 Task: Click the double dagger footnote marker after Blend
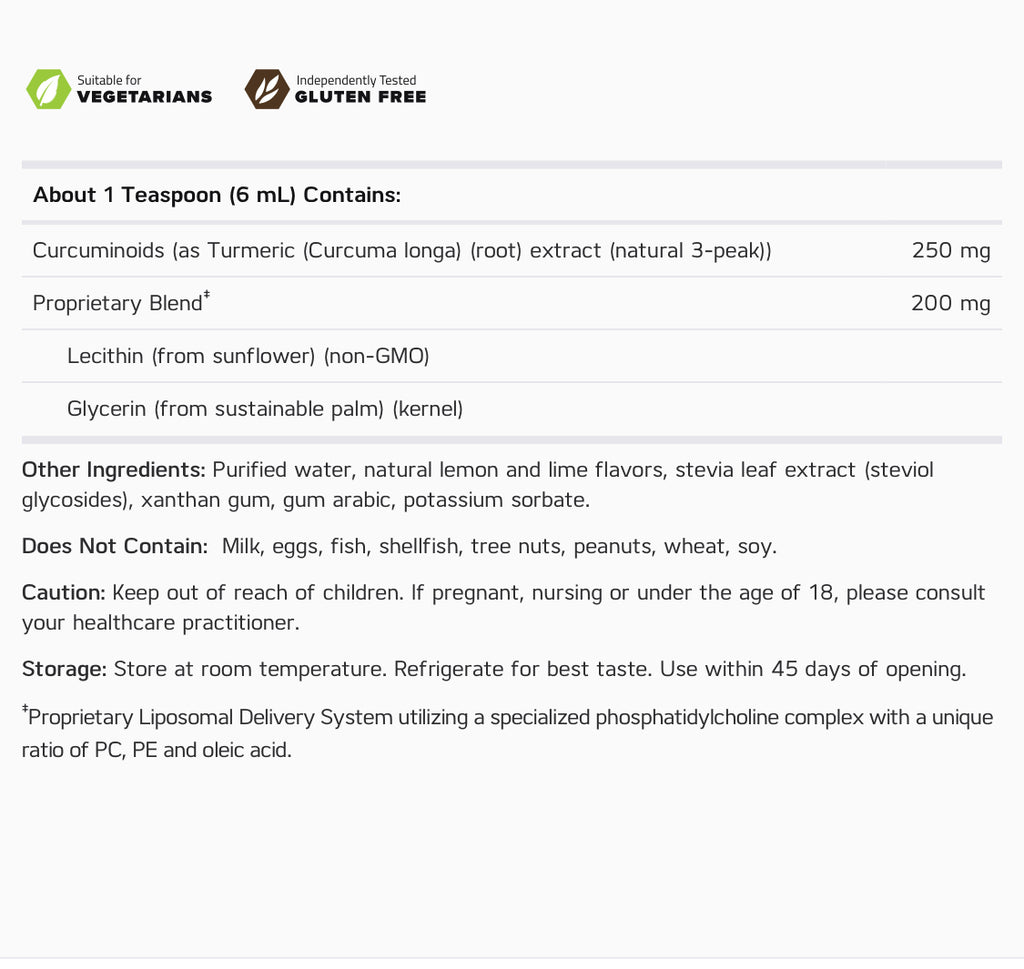pyautogui.click(x=207, y=295)
